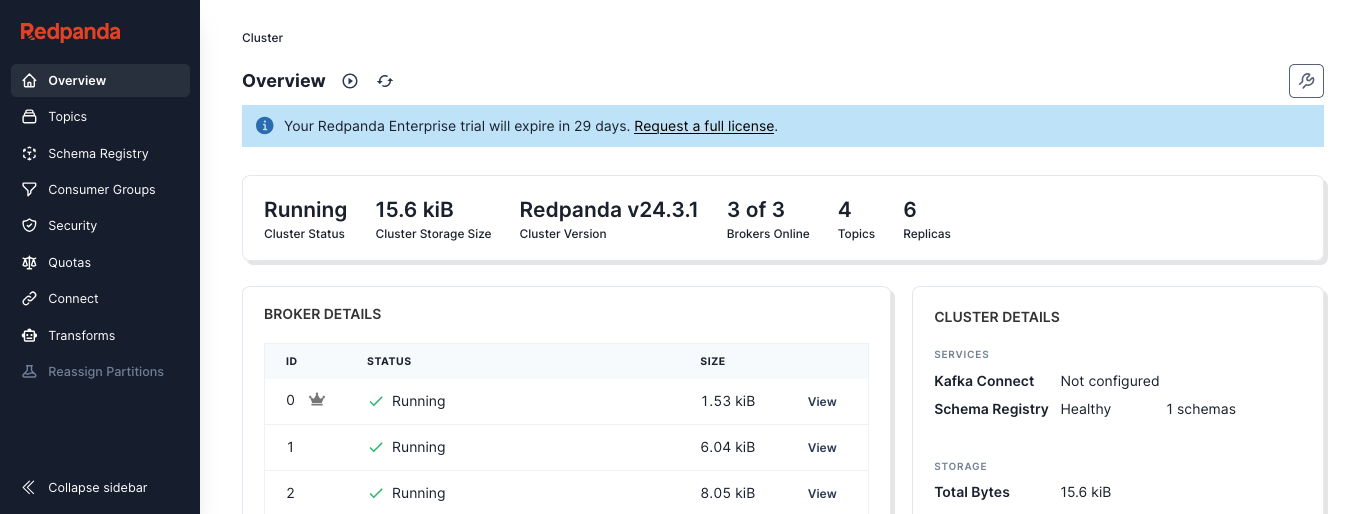Click the crown icon on broker 0
1366x514 pixels.
point(317,400)
